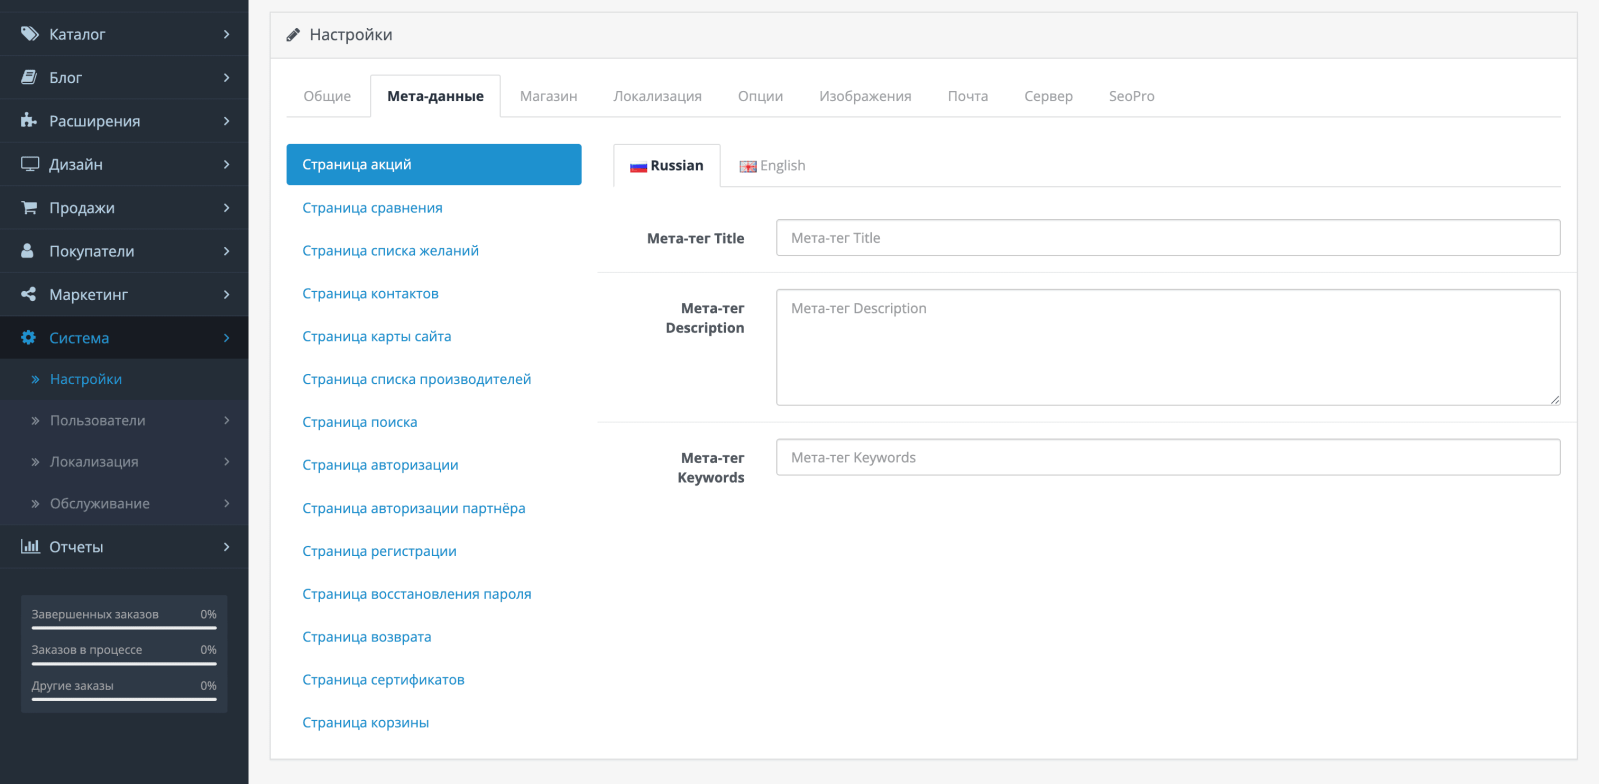Open Страница возврата link
Image resolution: width=1600 pixels, height=784 pixels.
pyautogui.click(x=366, y=637)
